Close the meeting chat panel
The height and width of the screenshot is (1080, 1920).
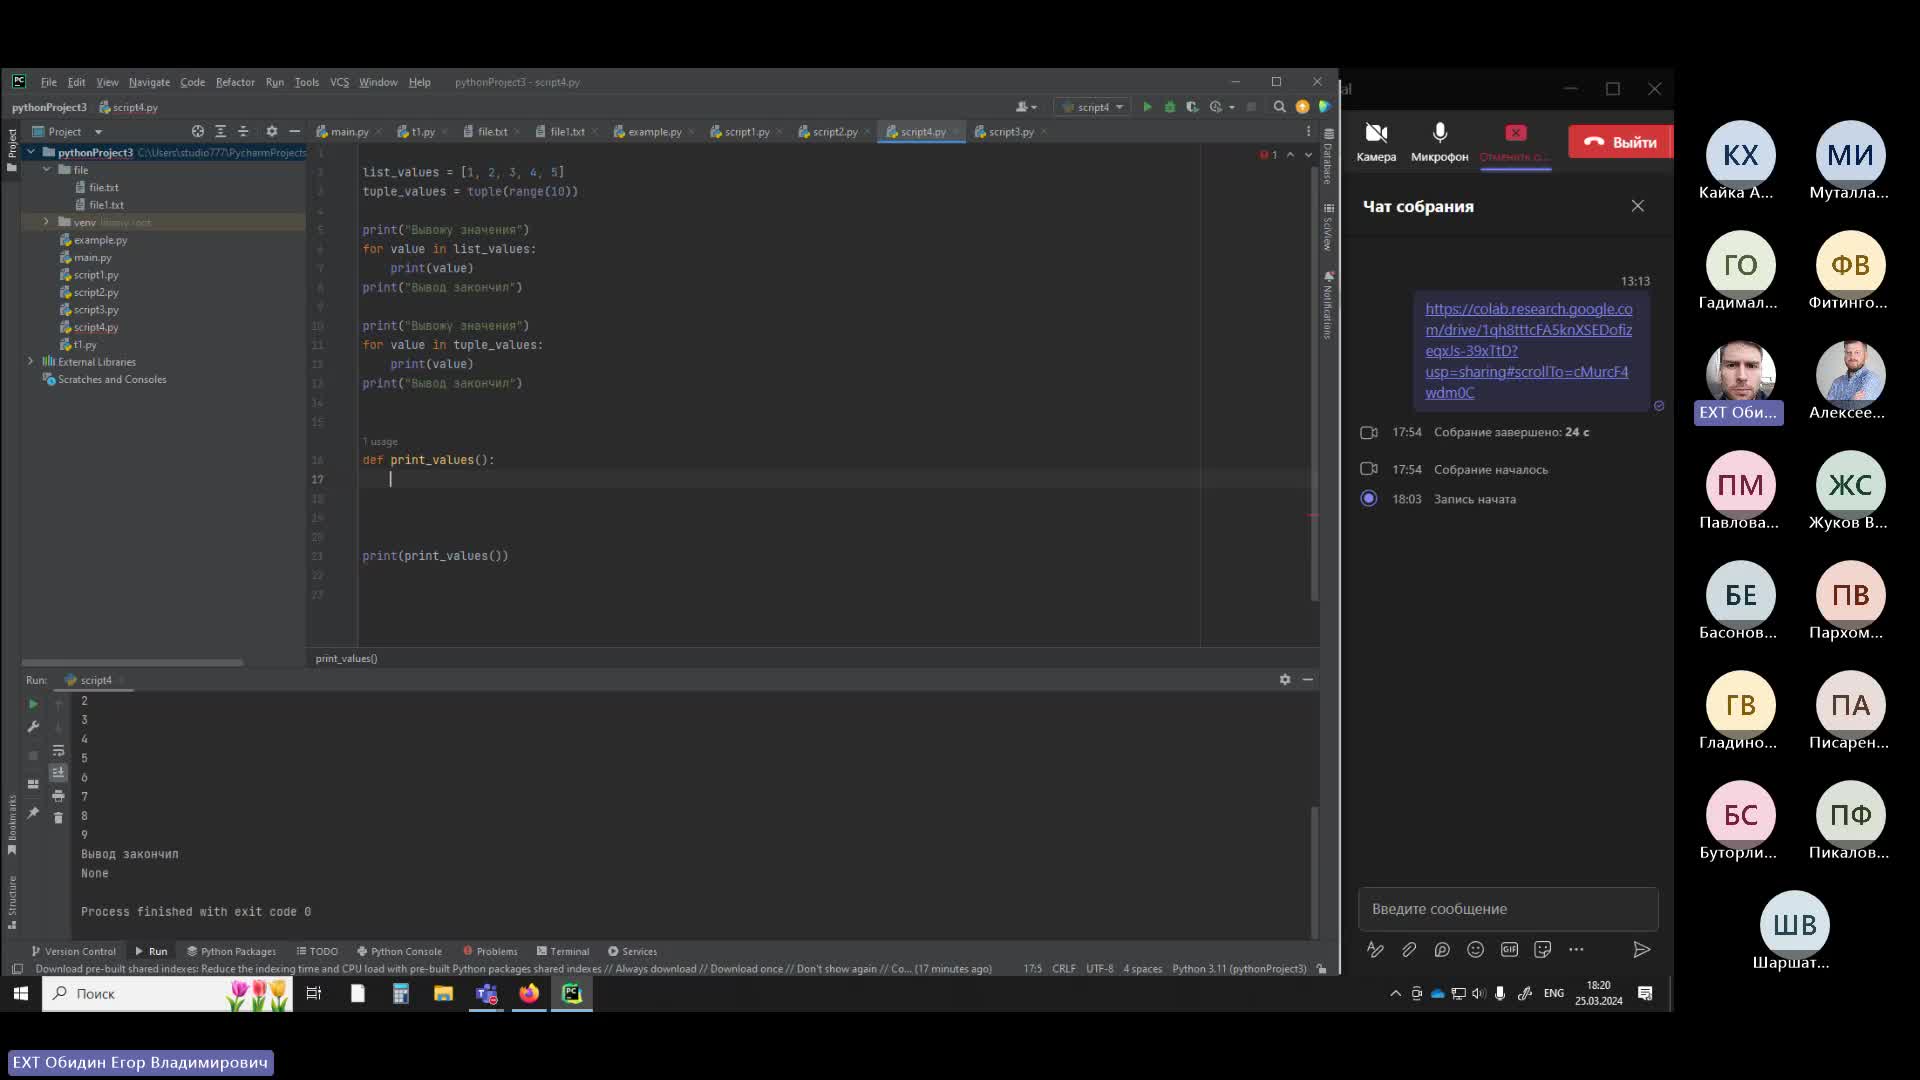click(x=1637, y=206)
